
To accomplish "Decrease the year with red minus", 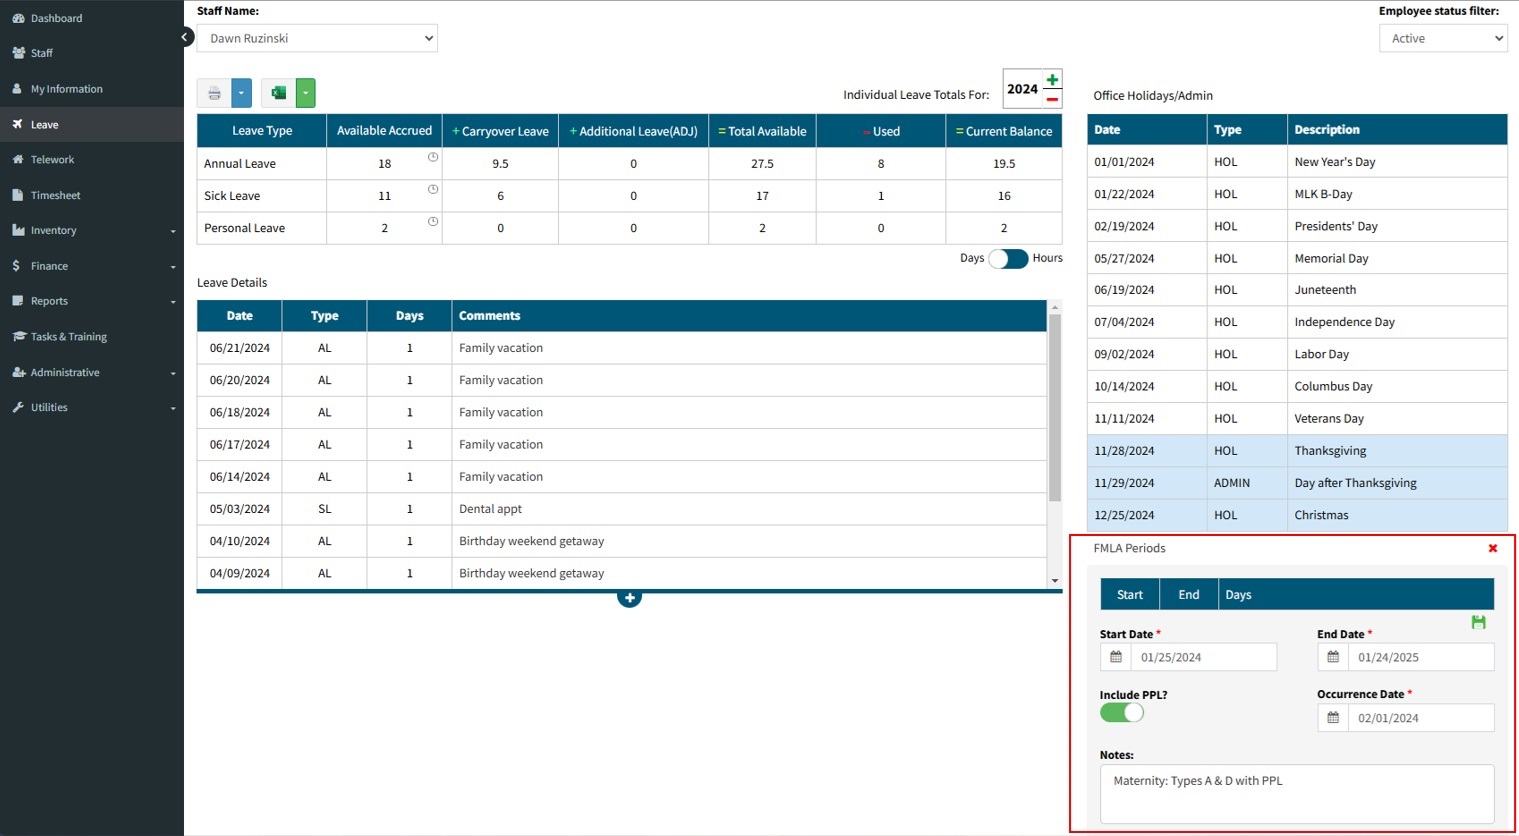I will pos(1052,99).
